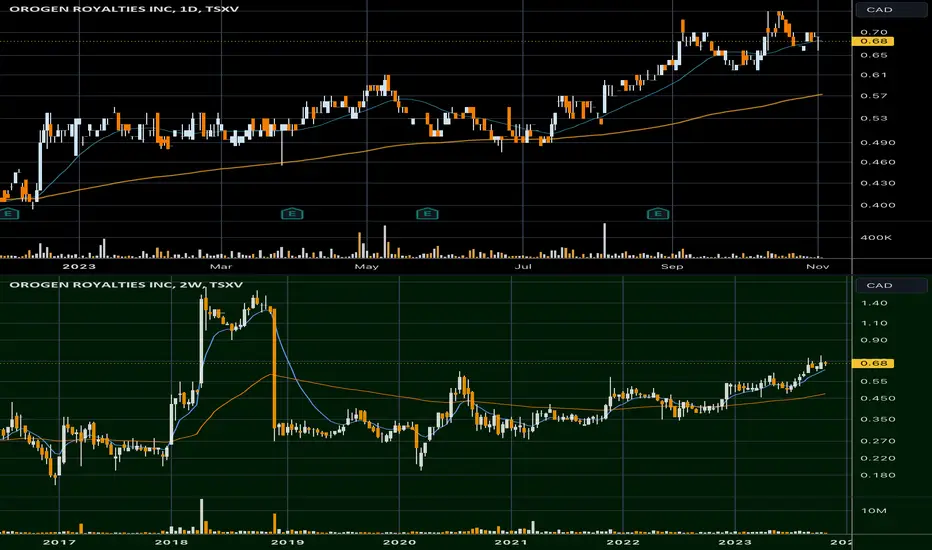Click the May label on the time axis
Screen dimensions: 932x550
point(367,266)
